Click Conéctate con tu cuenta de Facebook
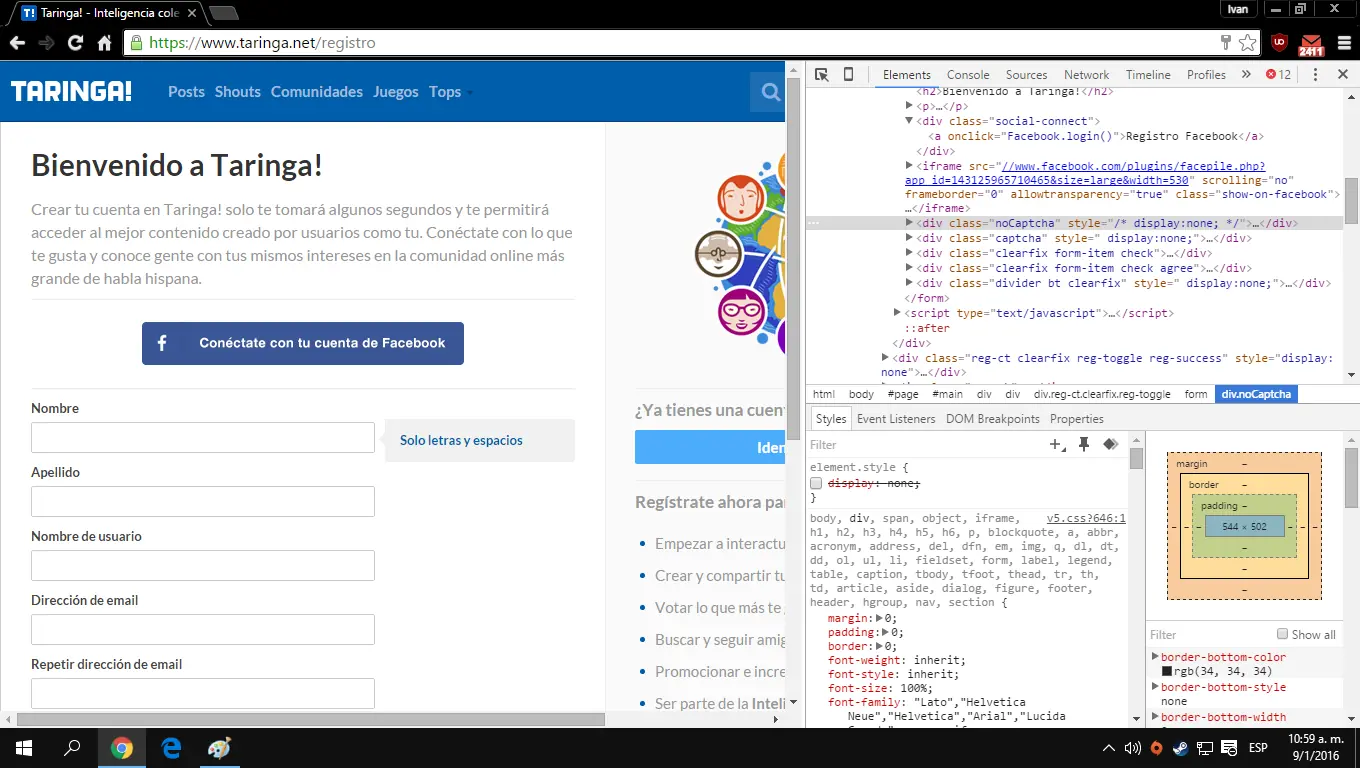 pos(303,343)
